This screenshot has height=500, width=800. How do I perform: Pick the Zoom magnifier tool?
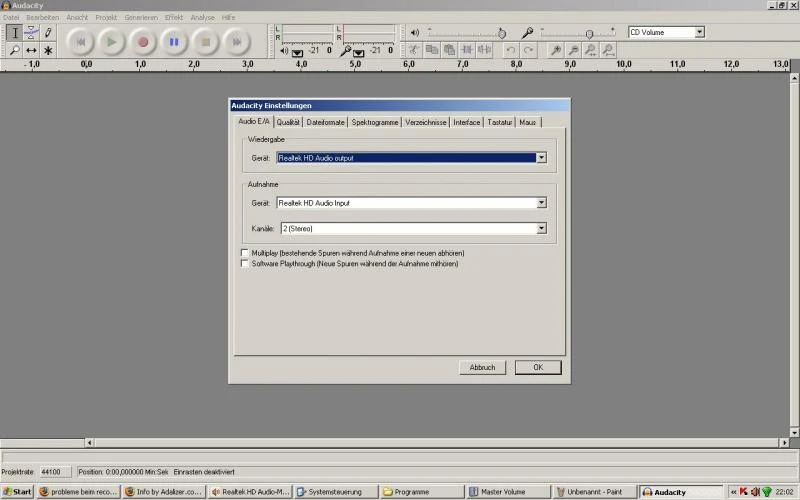pyautogui.click(x=14, y=50)
